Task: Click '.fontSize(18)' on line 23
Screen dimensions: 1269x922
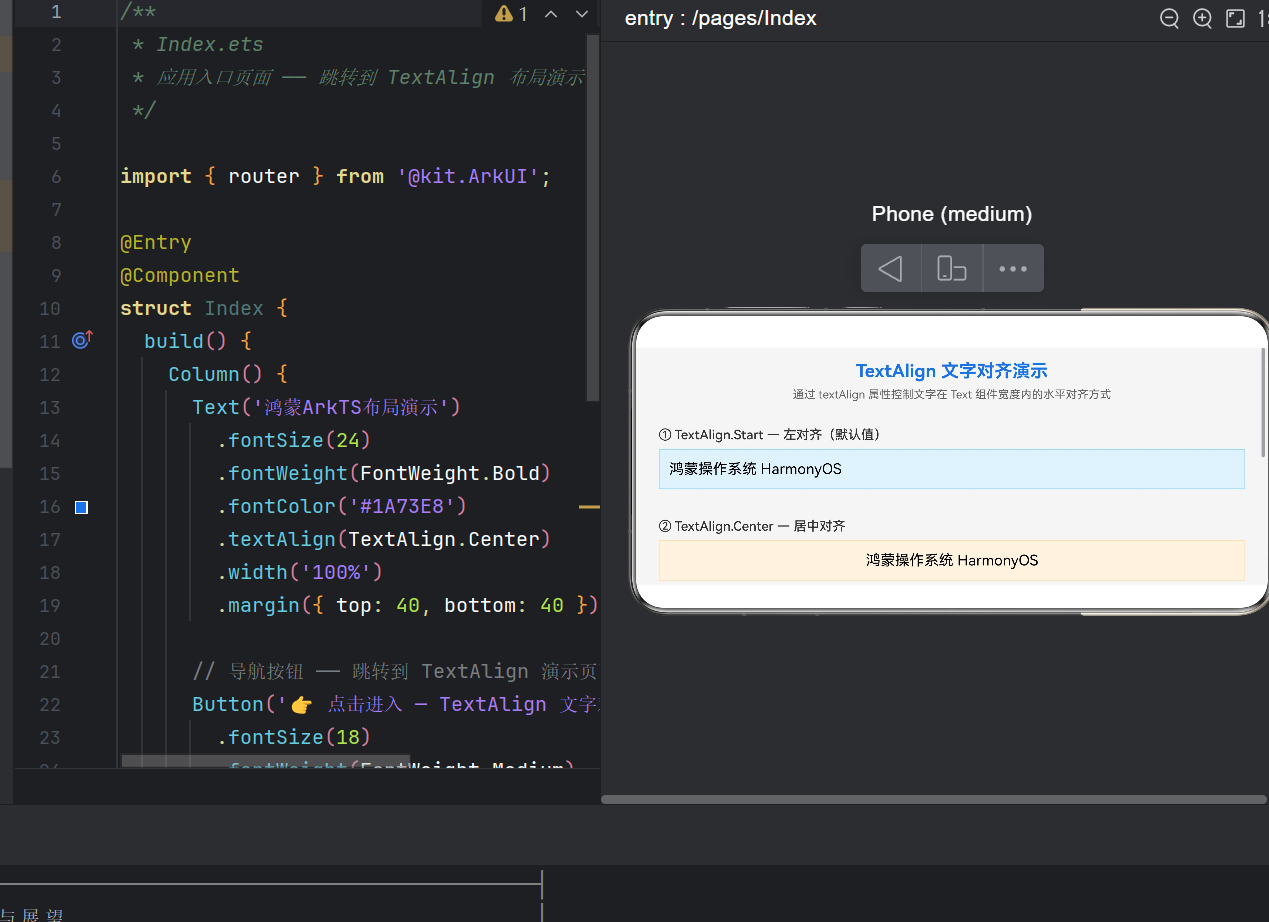Action: (x=294, y=737)
